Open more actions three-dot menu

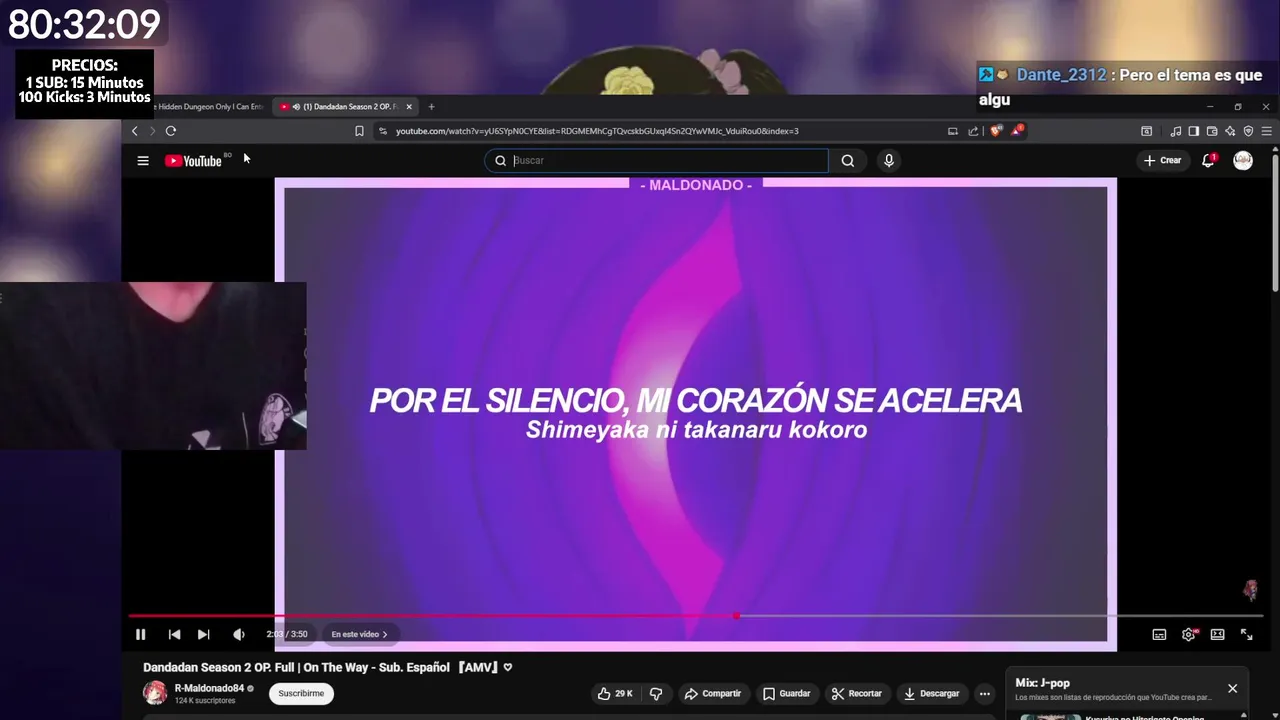pos(985,693)
